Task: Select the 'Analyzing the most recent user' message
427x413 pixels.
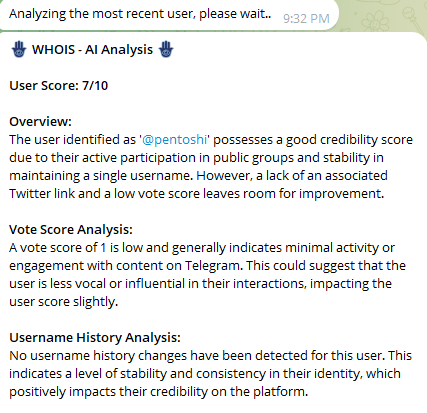Action: 140,14
